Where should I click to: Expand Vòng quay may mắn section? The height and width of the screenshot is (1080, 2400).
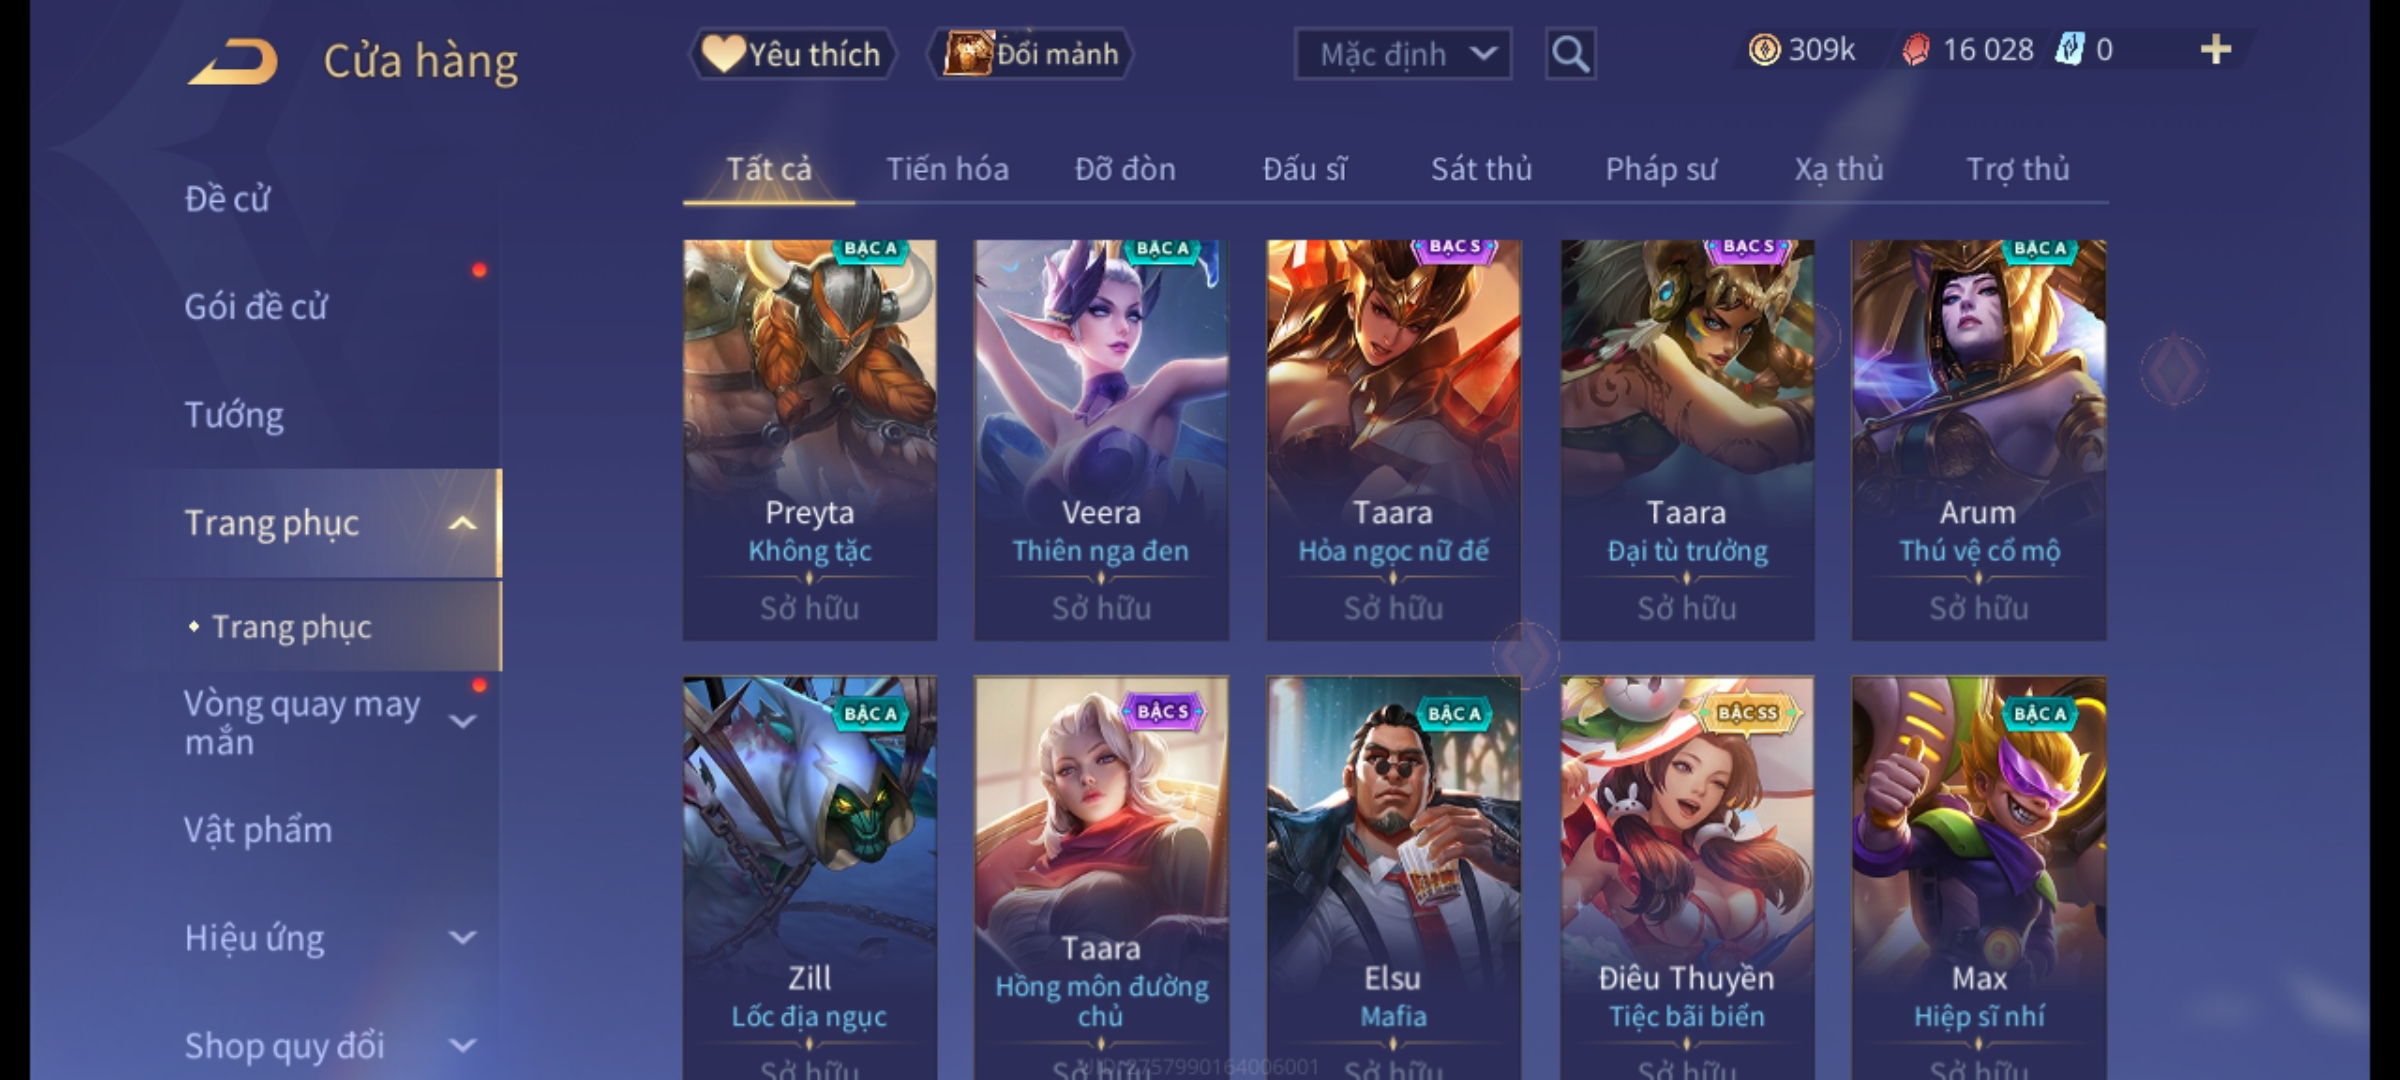462,721
